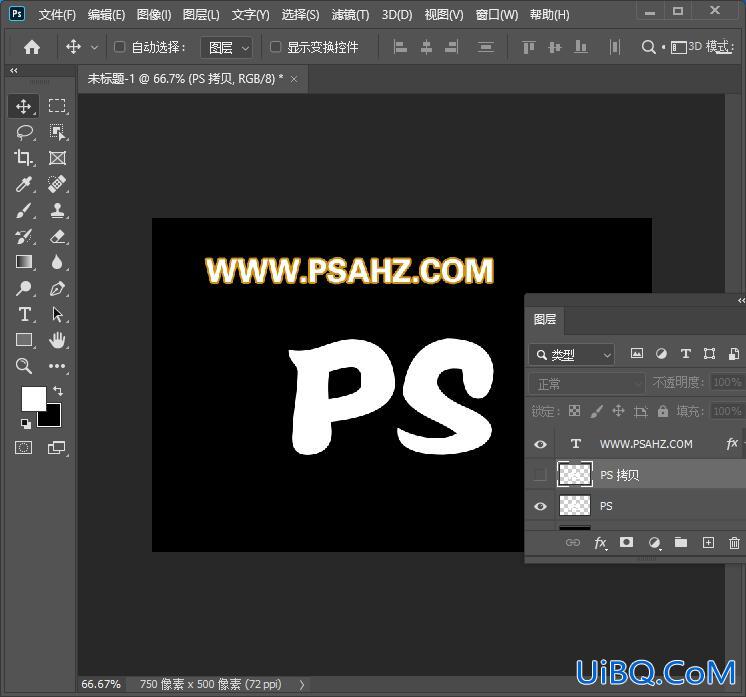
Task: Select the Rectangular Marquee tool
Action: (x=57, y=106)
